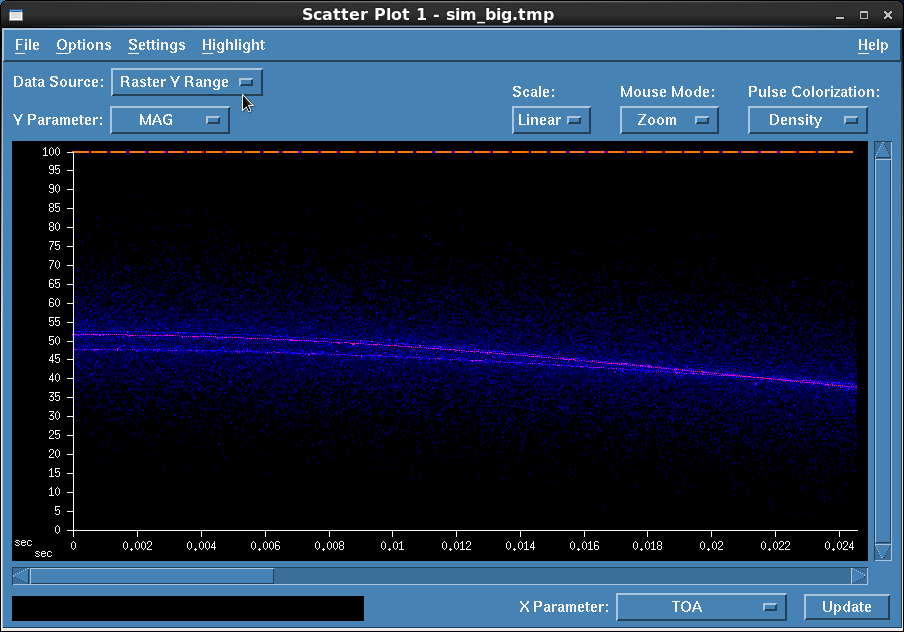The height and width of the screenshot is (632, 904).
Task: Click the vertical scrollbar down arrow
Action: click(882, 552)
